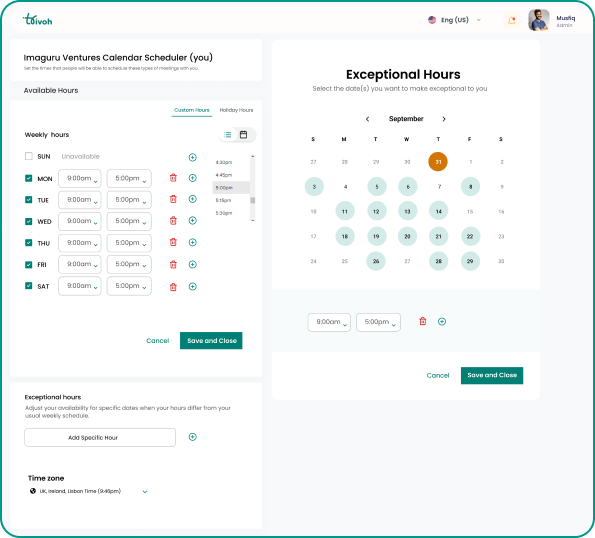The height and width of the screenshot is (538, 595).
Task: Select 5:00pm in time list
Action: point(231,187)
